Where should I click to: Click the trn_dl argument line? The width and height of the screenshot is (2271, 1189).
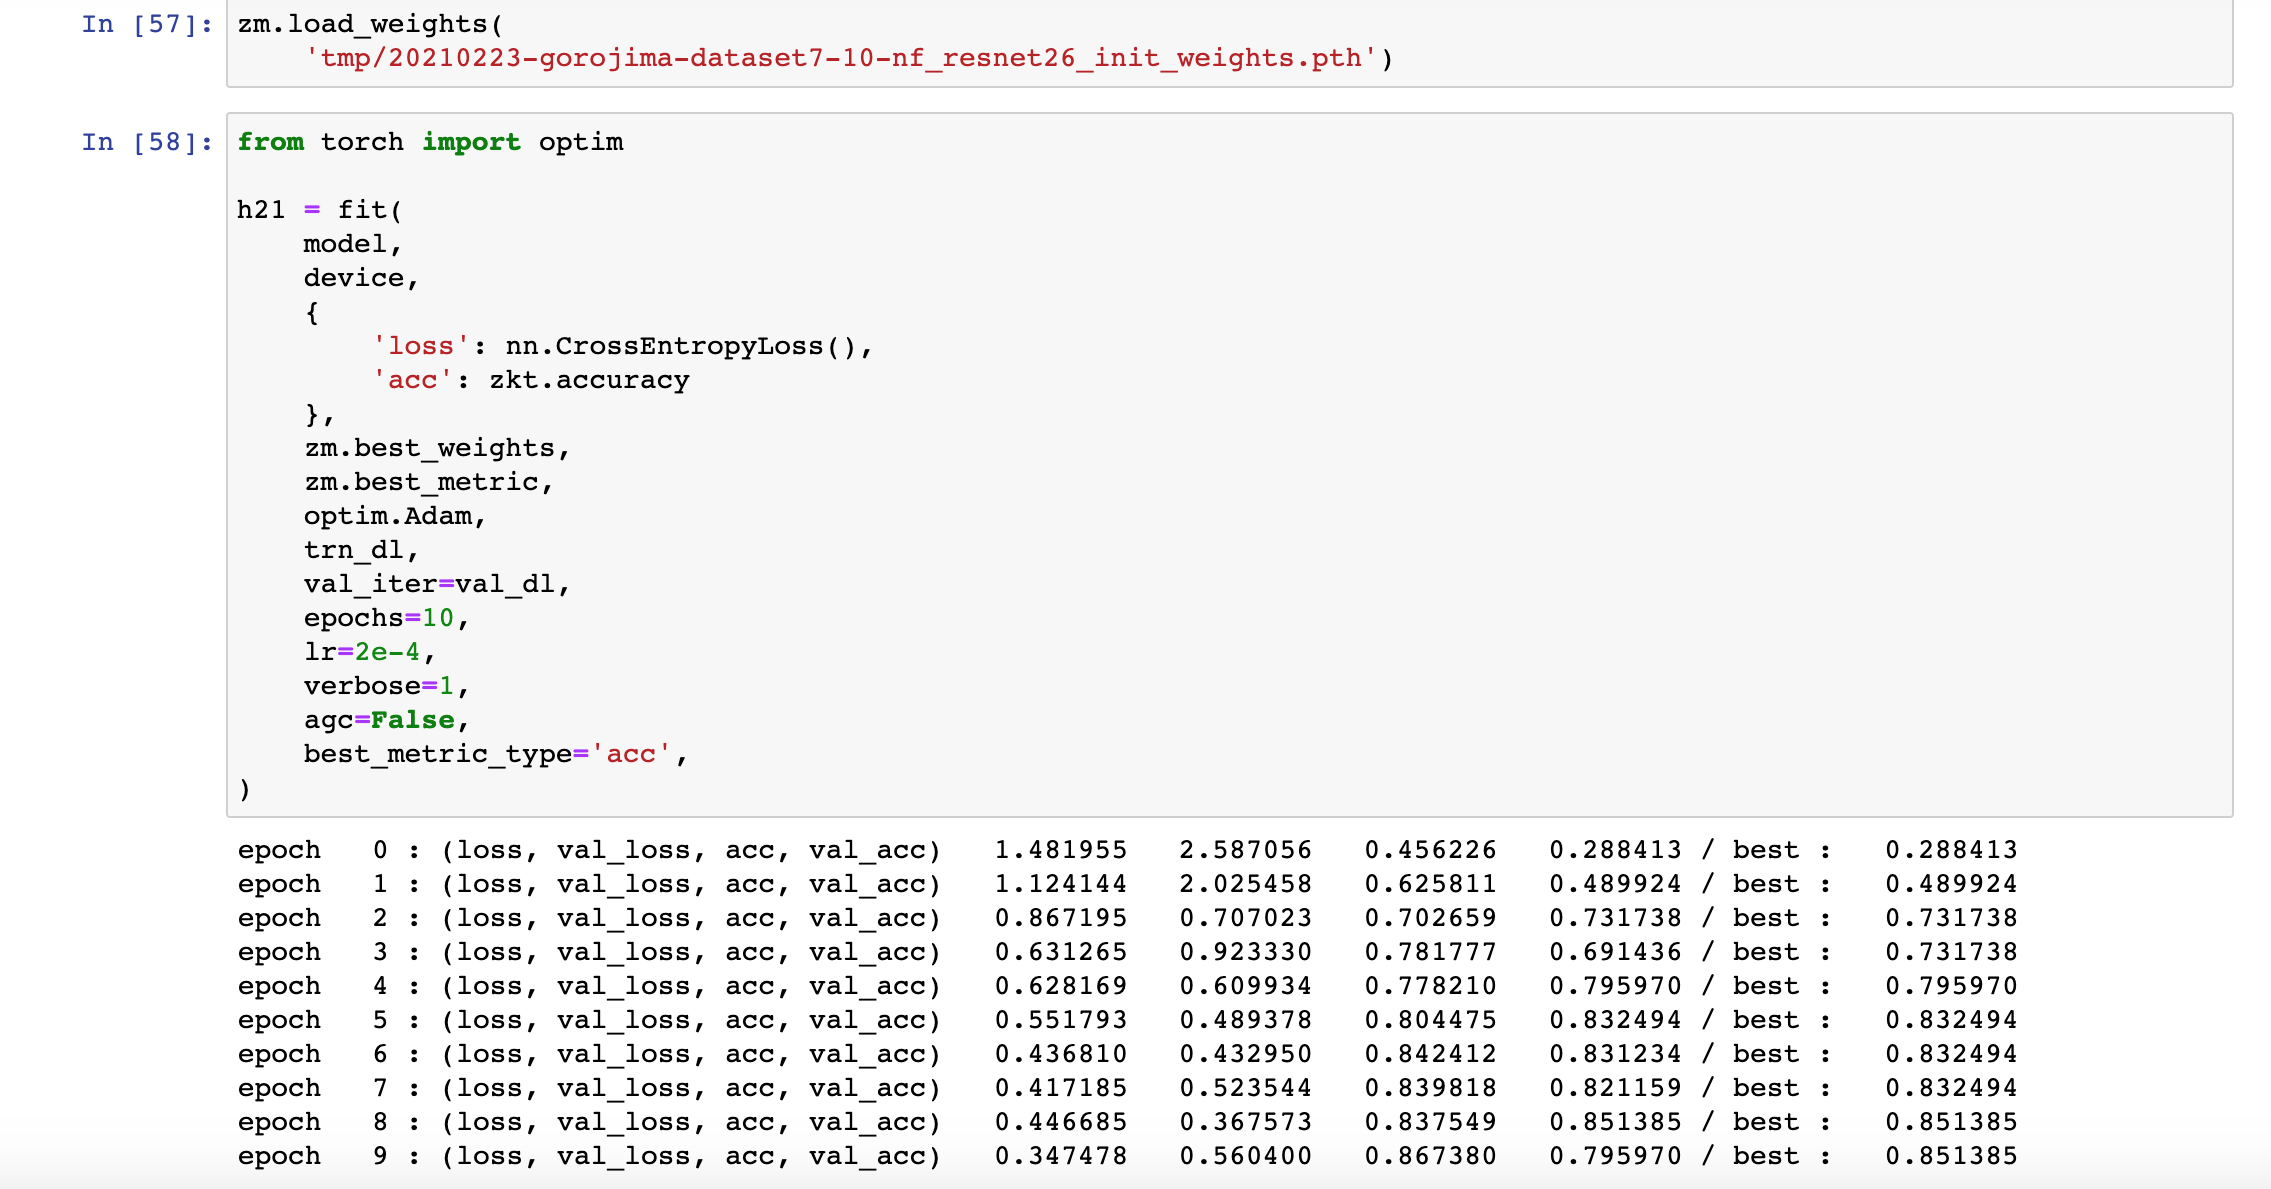click(x=361, y=550)
